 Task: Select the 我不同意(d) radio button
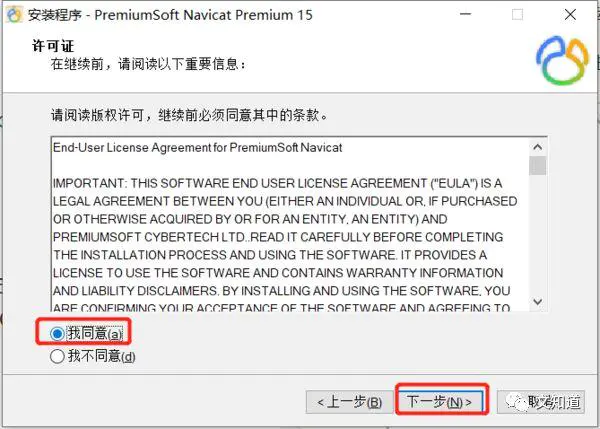57,356
